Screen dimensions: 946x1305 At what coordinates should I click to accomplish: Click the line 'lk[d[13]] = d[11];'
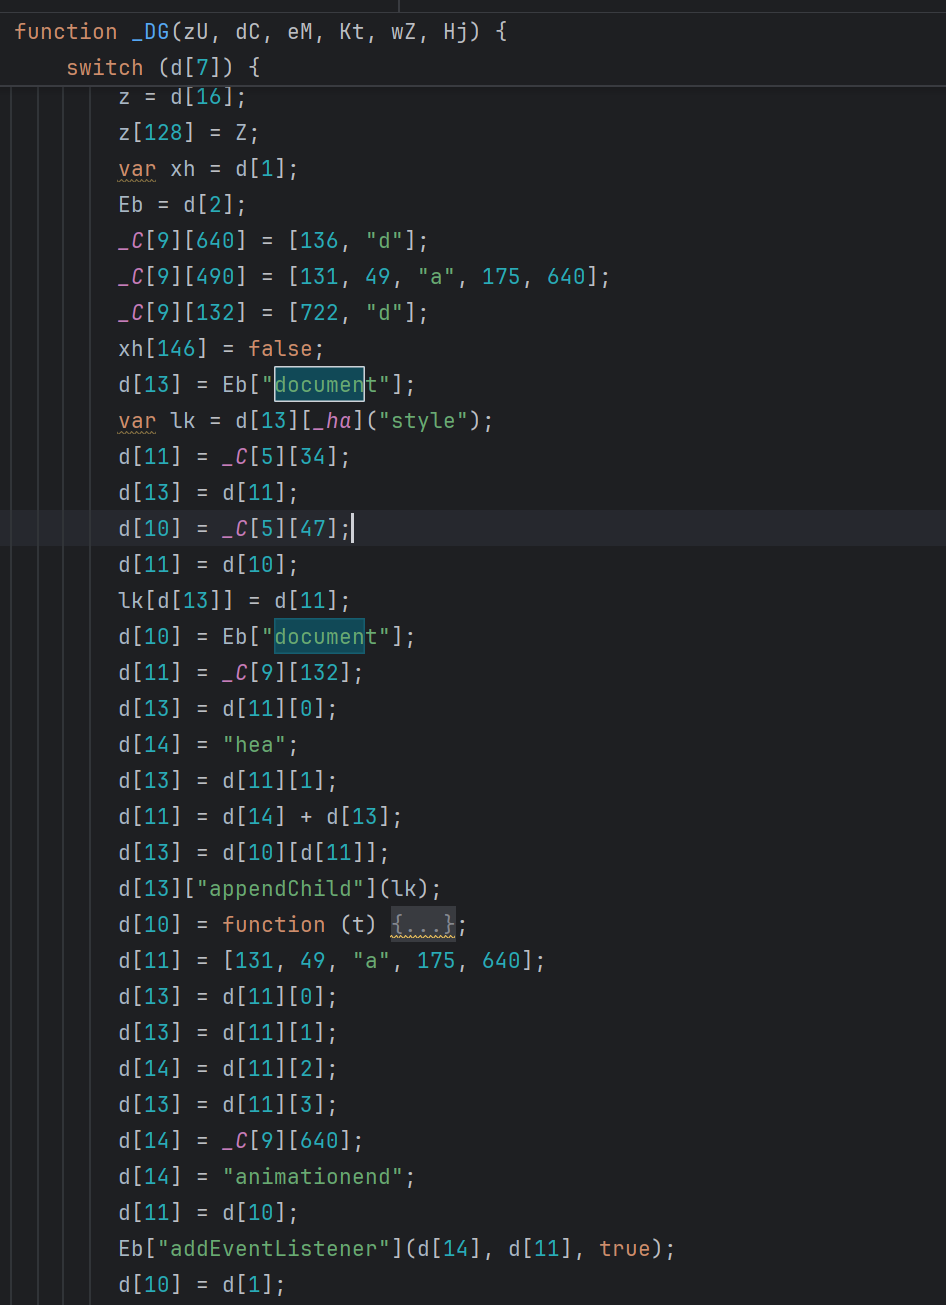pos(234,601)
